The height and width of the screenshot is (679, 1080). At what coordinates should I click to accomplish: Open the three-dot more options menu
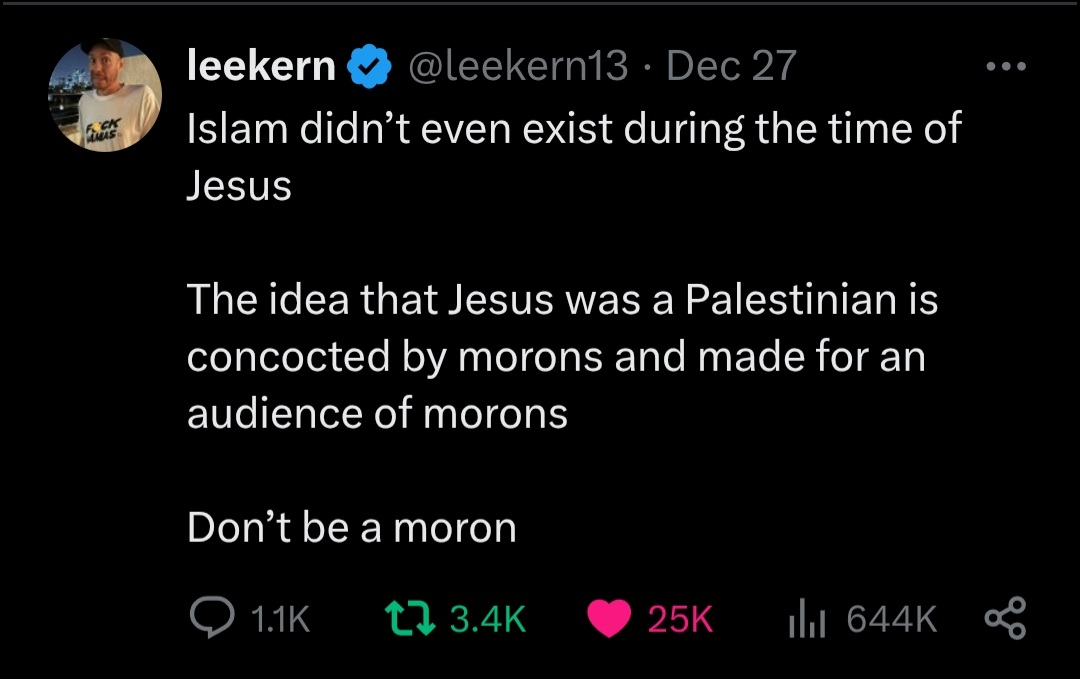coord(1006,67)
